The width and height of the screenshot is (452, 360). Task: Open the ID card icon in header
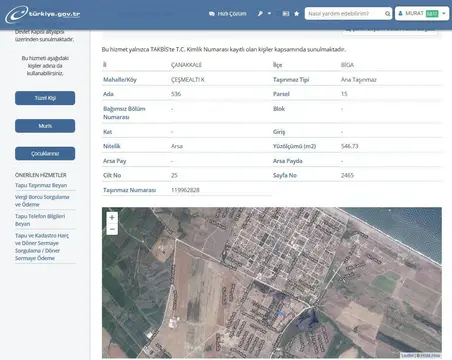click(286, 14)
